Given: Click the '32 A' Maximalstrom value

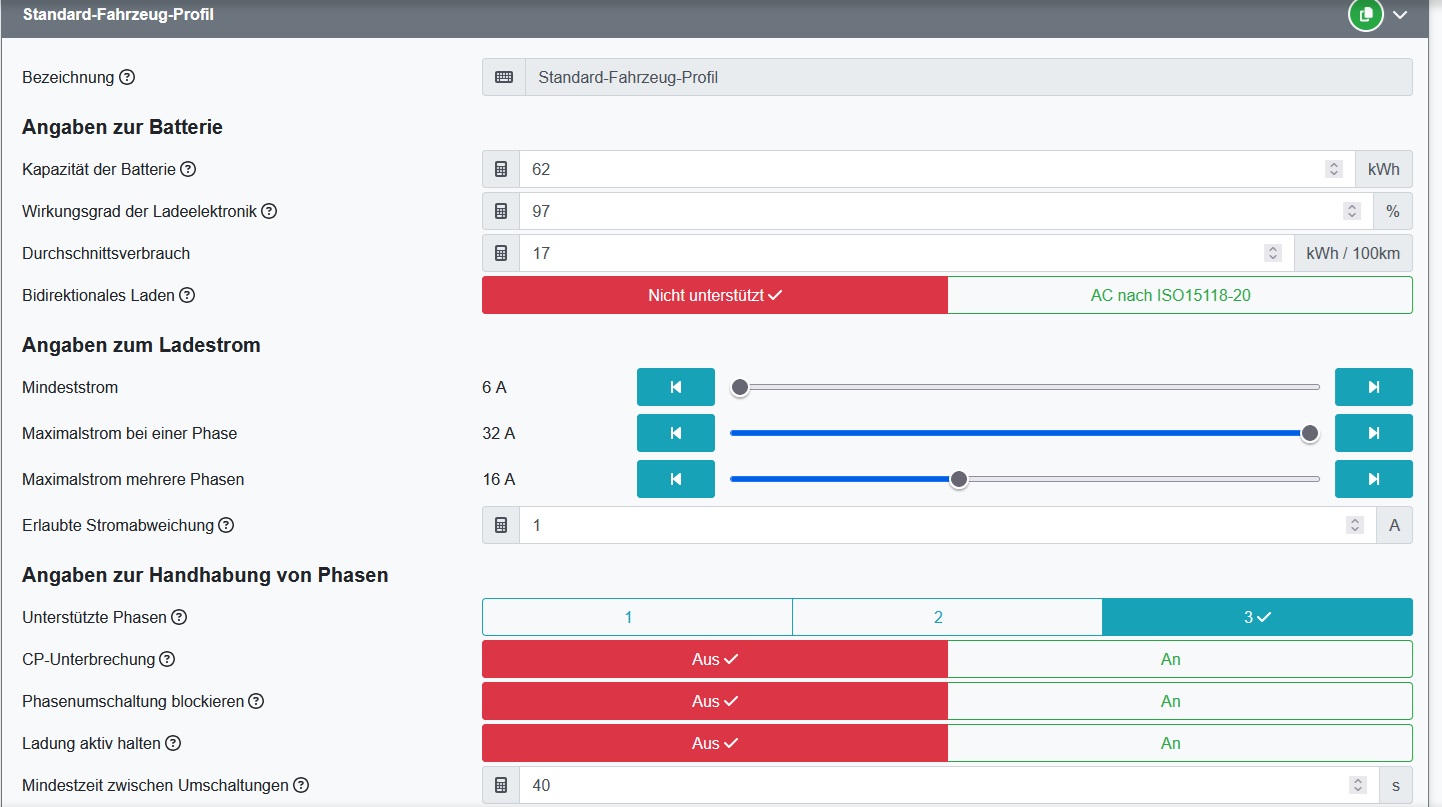Looking at the screenshot, I should [x=499, y=433].
